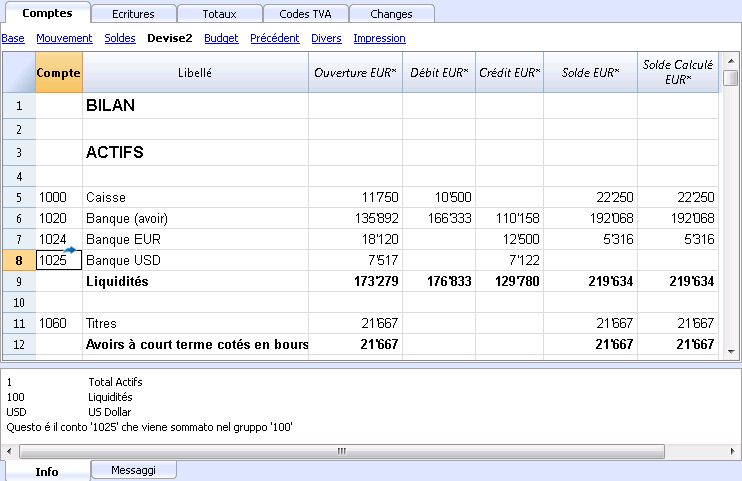Click Banque (avoir) credit value 110'158
The height and width of the screenshot is (481, 742).
510,218
